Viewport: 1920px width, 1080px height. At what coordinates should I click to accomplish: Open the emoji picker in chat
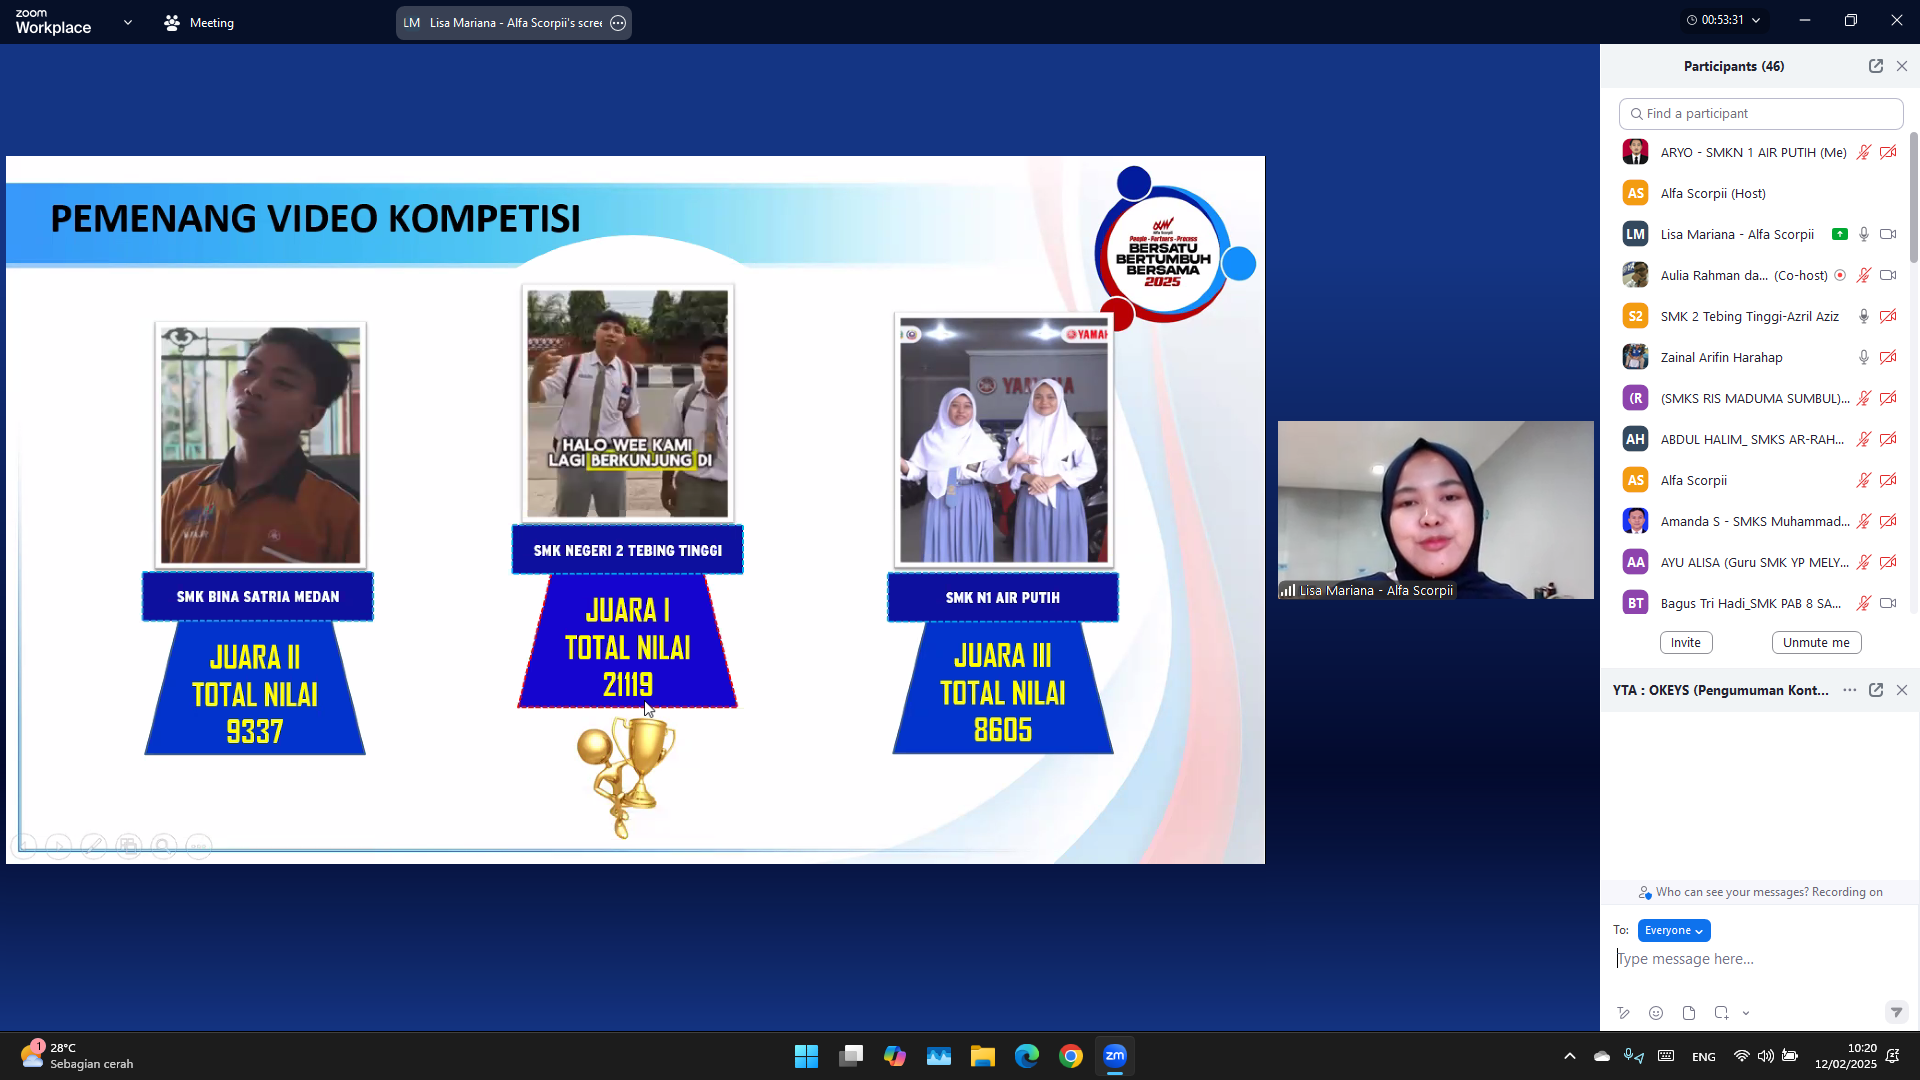pyautogui.click(x=1656, y=1012)
